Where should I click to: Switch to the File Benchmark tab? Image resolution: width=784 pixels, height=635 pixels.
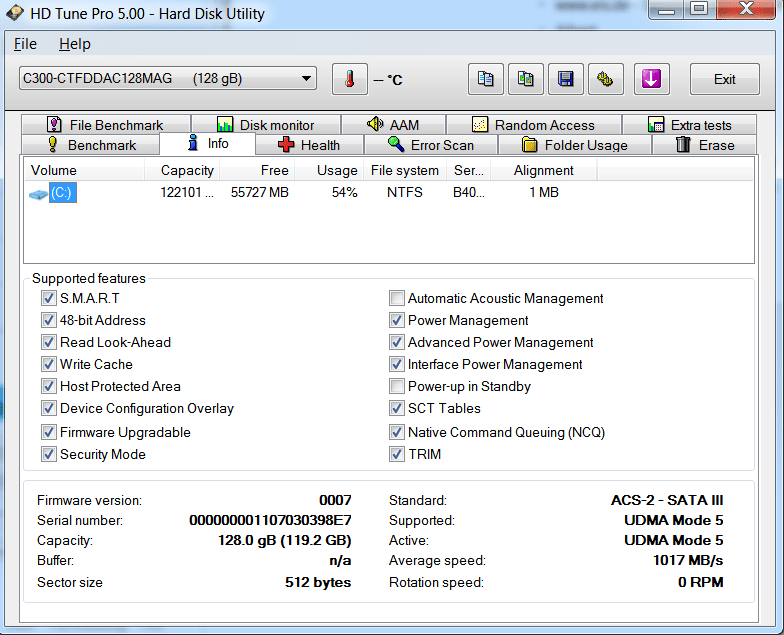(106, 124)
